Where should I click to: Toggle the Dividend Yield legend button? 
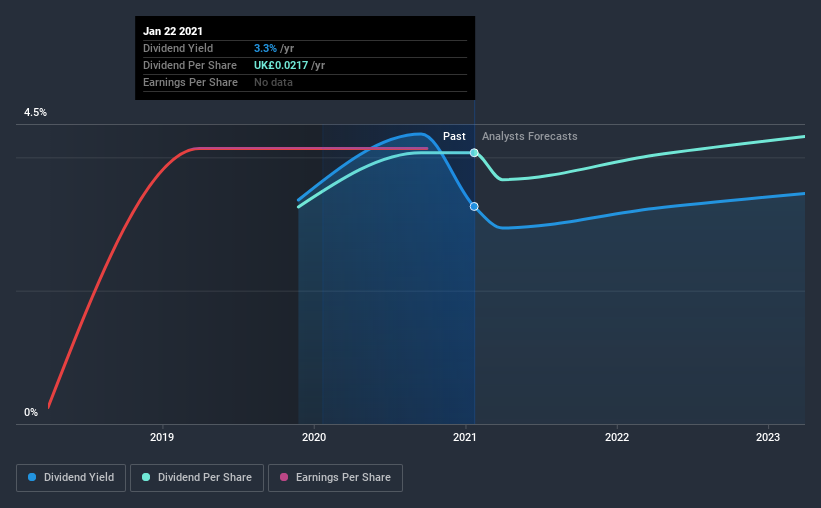pos(71,478)
